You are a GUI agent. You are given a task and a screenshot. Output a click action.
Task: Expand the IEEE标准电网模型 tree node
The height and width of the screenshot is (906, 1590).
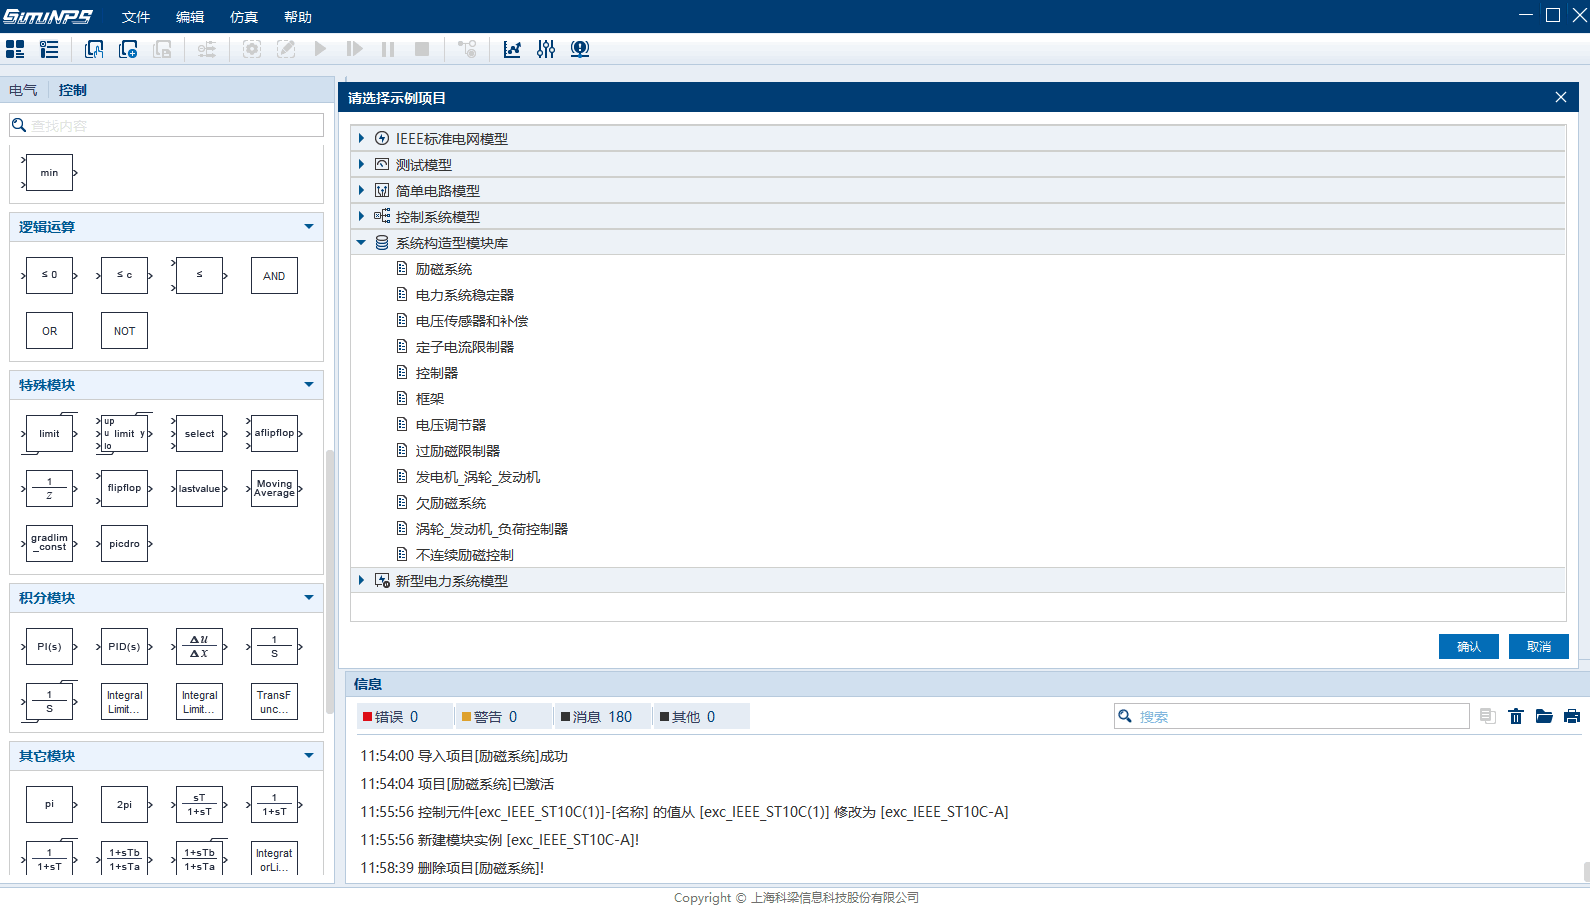click(x=361, y=138)
